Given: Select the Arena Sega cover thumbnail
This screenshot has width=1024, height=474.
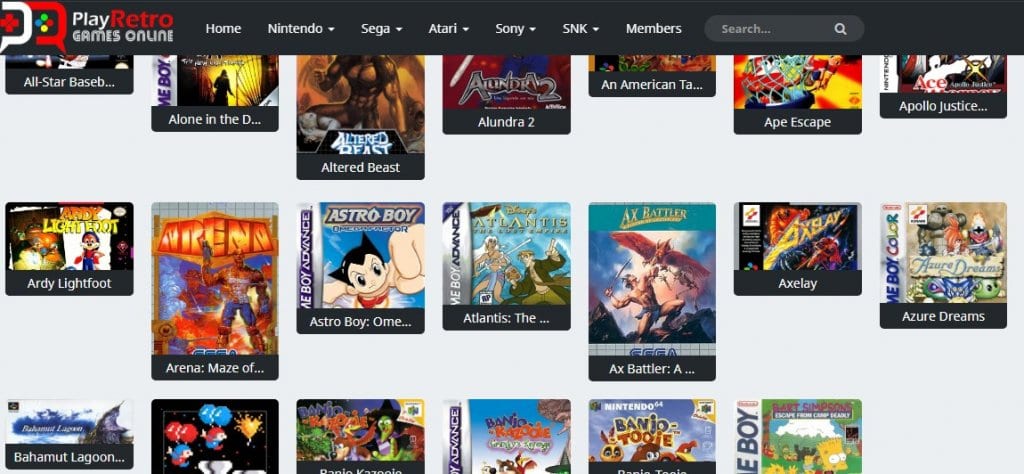Looking at the screenshot, I should (215, 278).
